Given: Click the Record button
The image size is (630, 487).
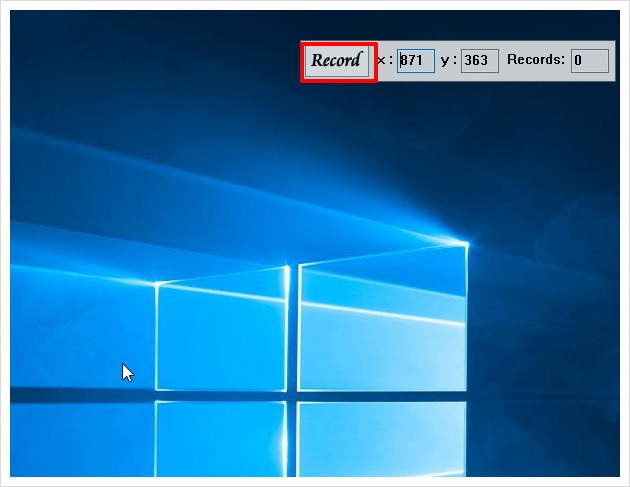Looking at the screenshot, I should coord(337,61).
